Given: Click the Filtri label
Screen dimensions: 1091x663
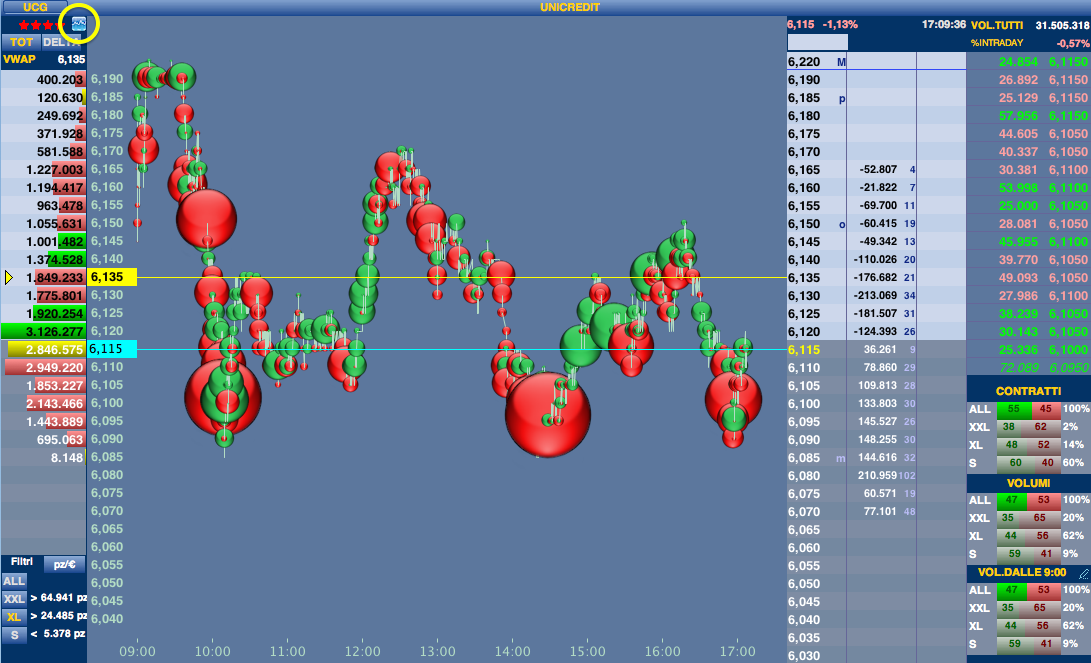Looking at the screenshot, I should [x=22, y=561].
